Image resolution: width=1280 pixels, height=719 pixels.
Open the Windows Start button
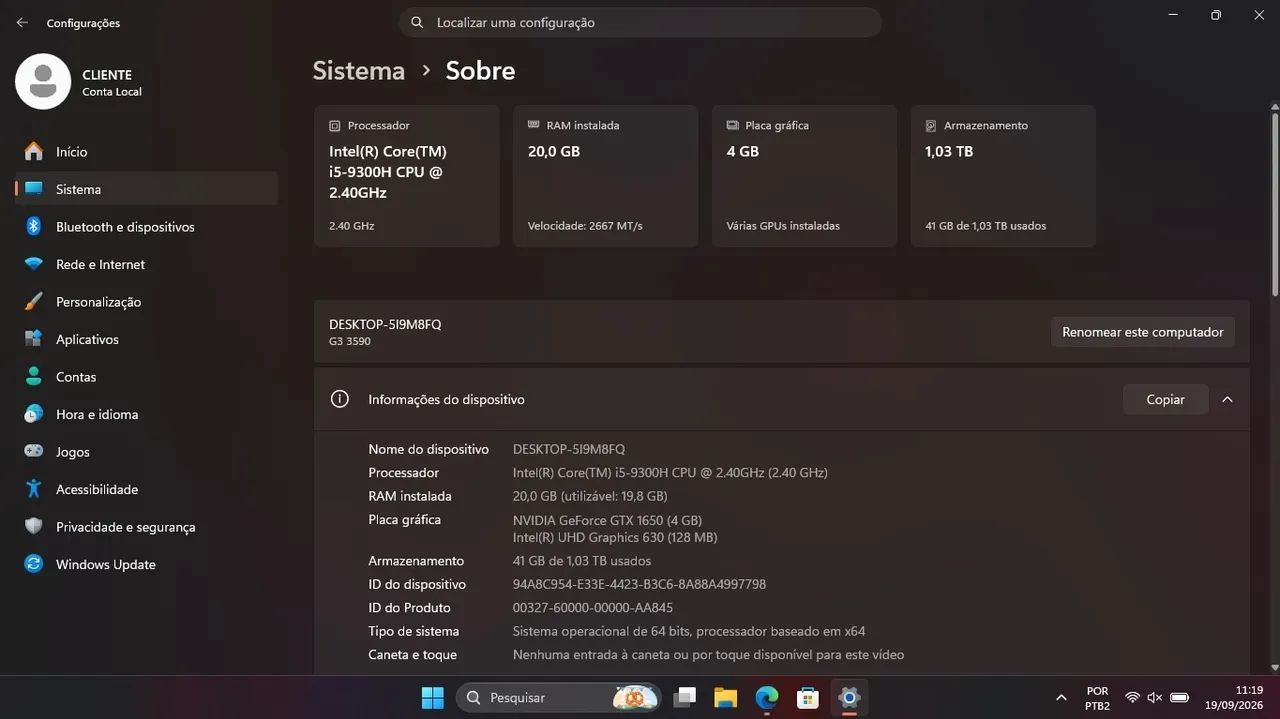click(x=433, y=697)
